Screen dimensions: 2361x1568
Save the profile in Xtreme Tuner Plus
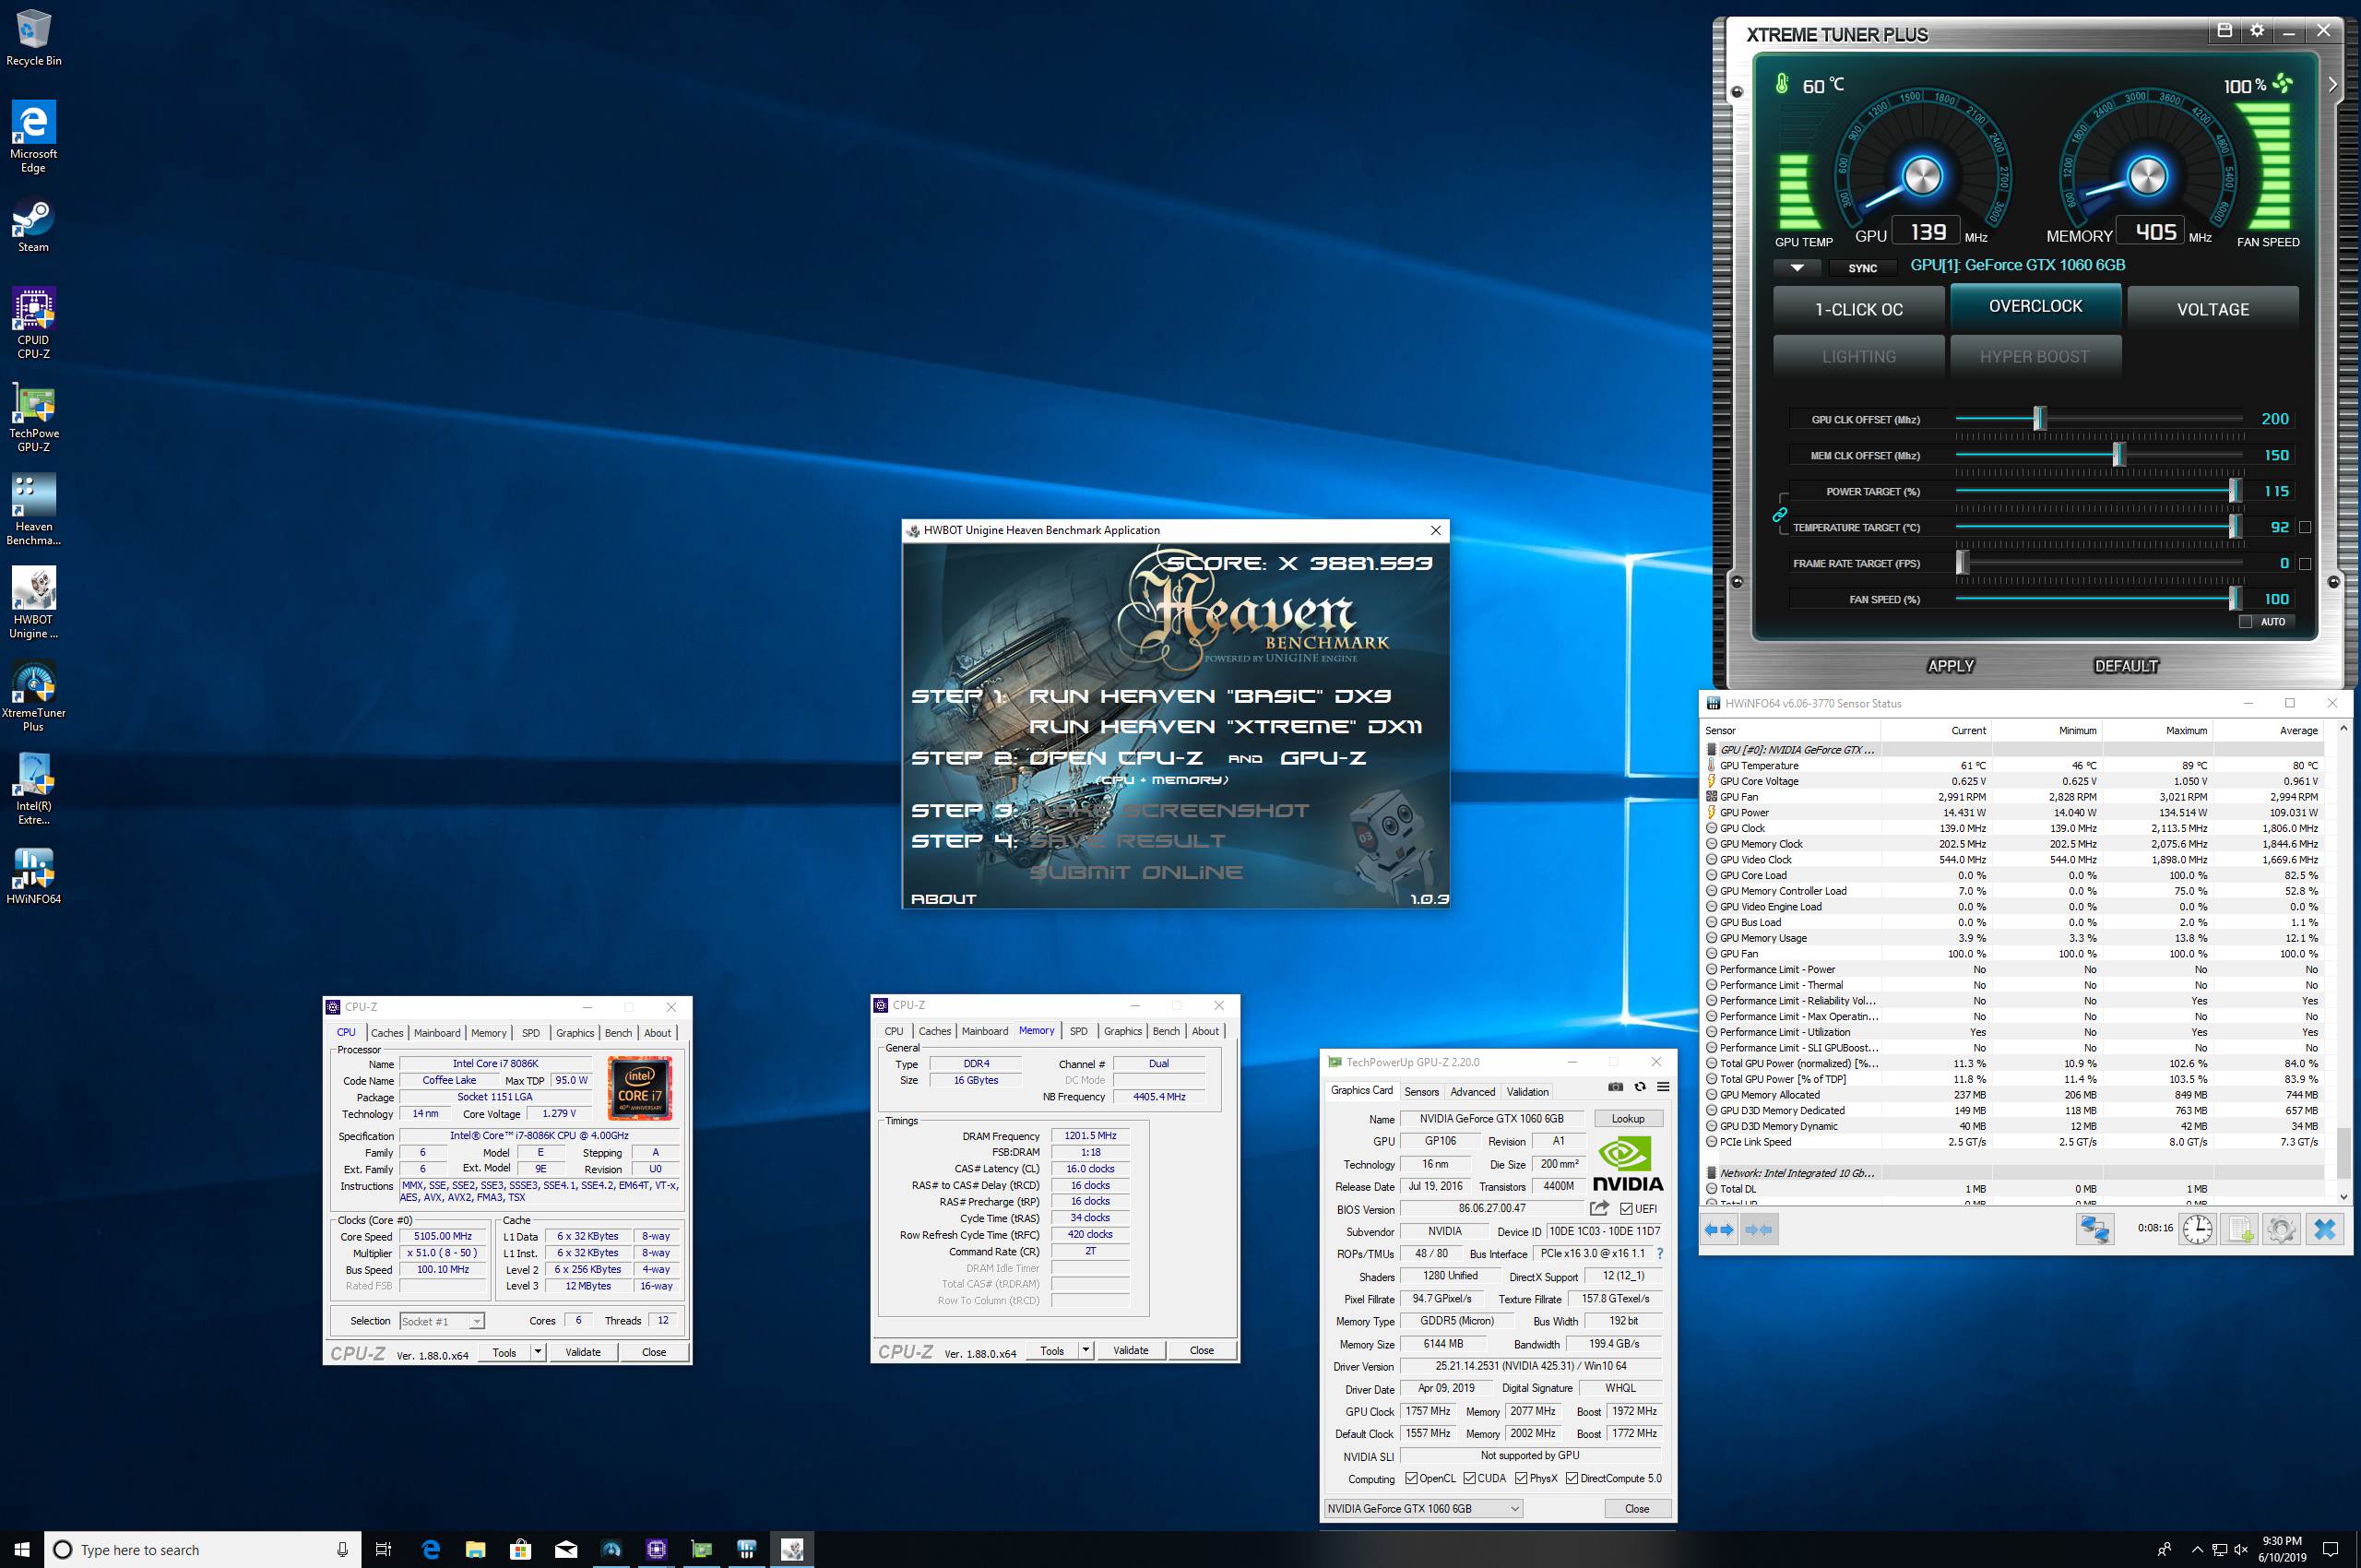(x=2225, y=30)
